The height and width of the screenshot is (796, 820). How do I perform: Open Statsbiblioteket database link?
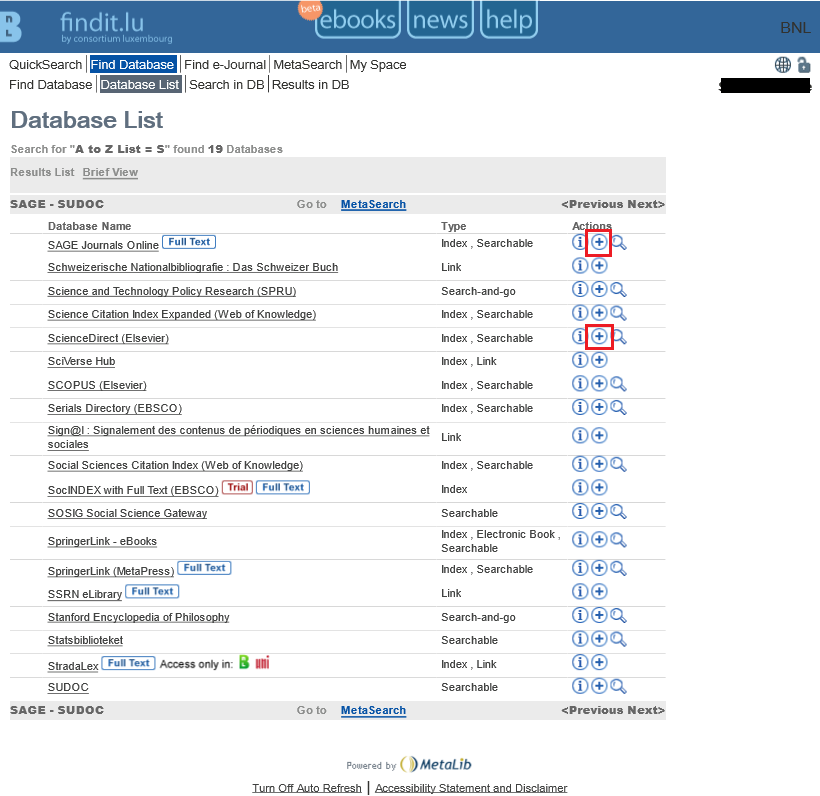coord(85,640)
